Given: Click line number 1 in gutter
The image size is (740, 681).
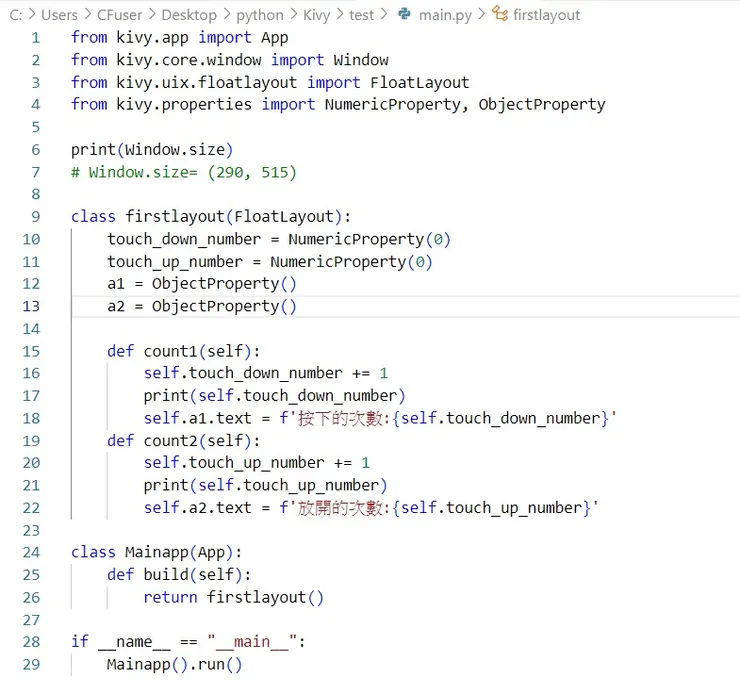Looking at the screenshot, I should tap(36, 38).
